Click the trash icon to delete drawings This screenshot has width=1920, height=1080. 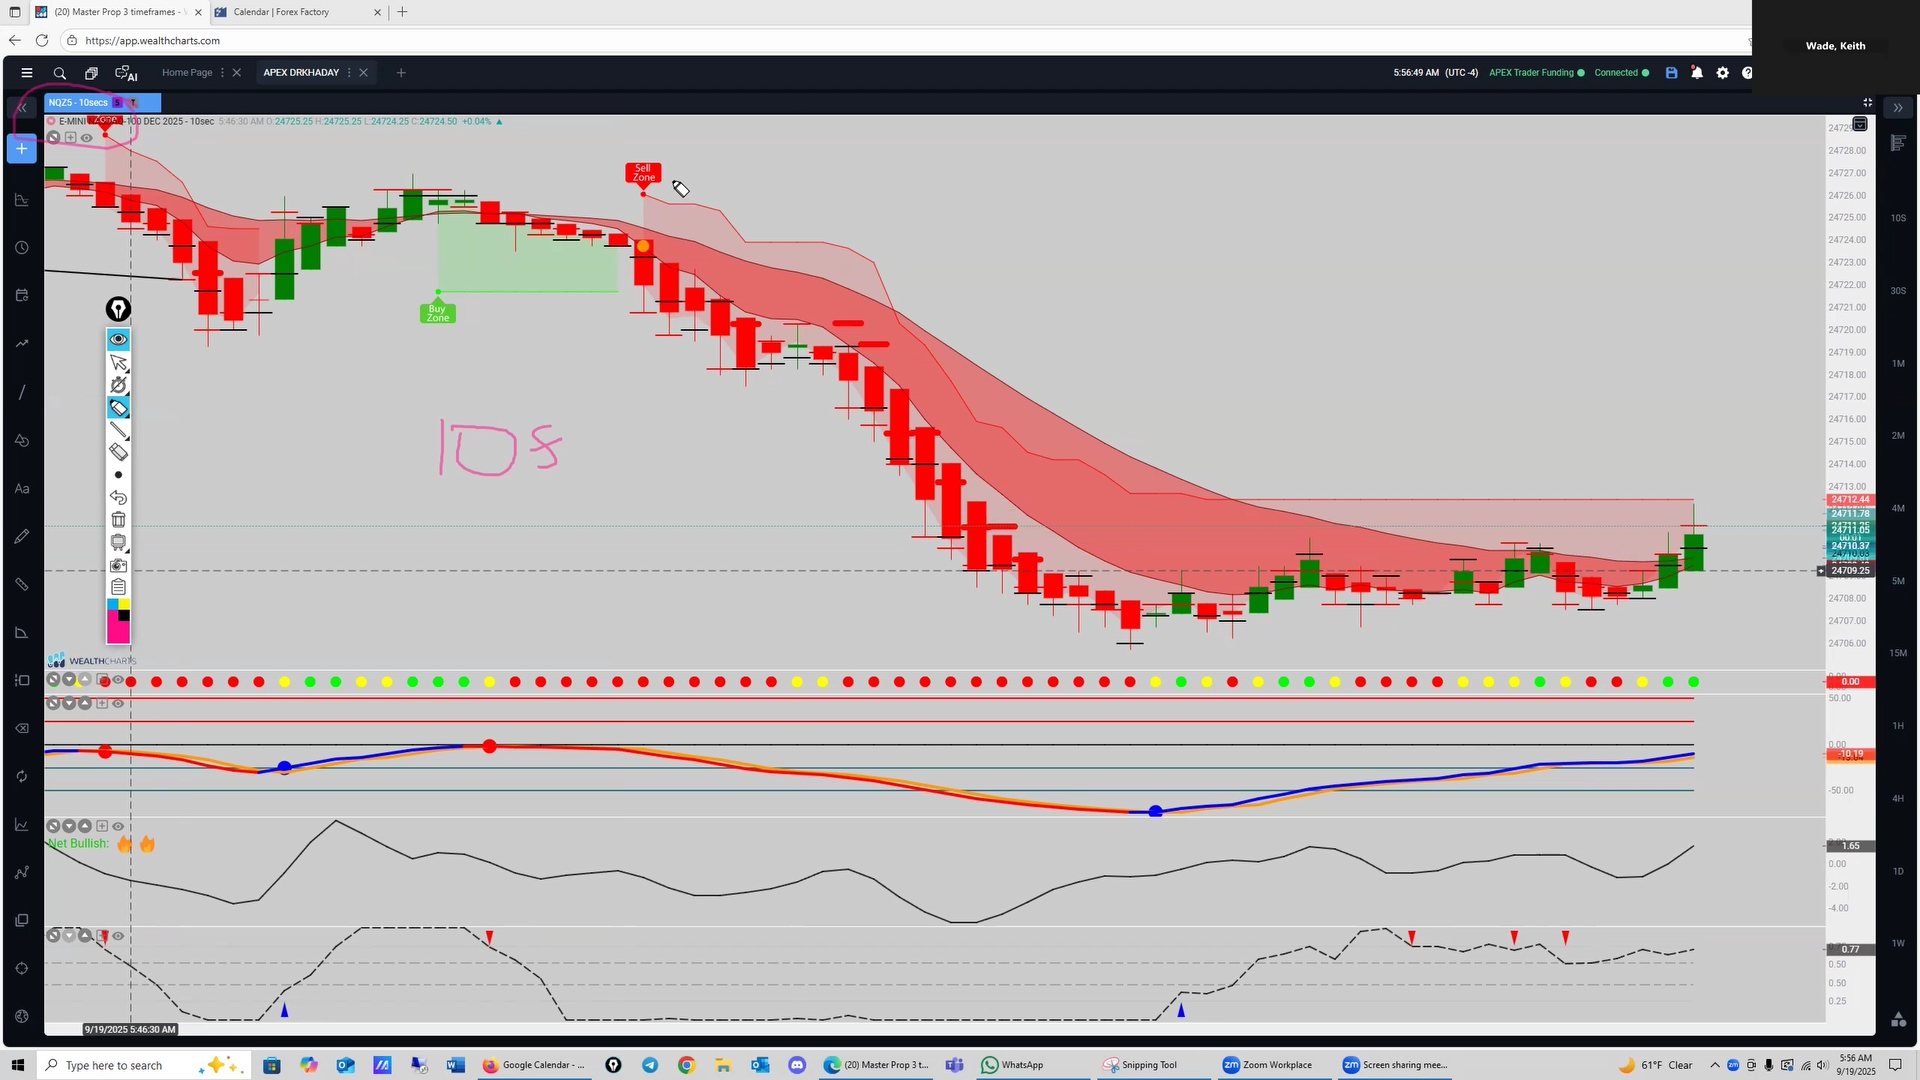[118, 520]
